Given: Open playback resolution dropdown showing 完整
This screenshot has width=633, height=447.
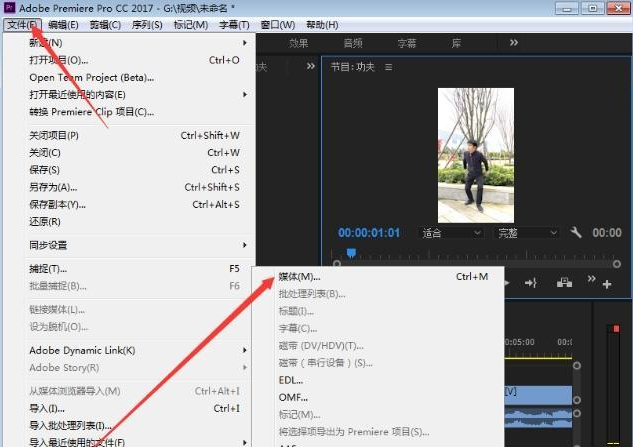Looking at the screenshot, I should pyautogui.click(x=527, y=233).
